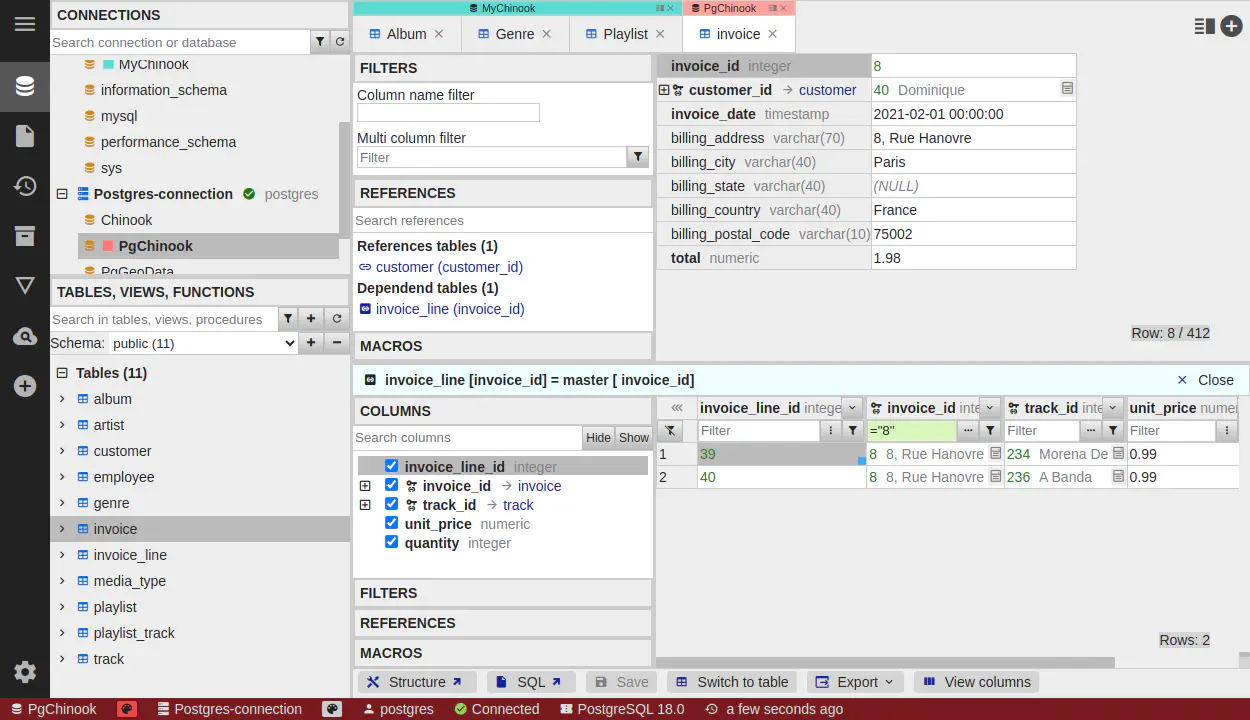Open the cloud connections sidebar icon

(25, 337)
